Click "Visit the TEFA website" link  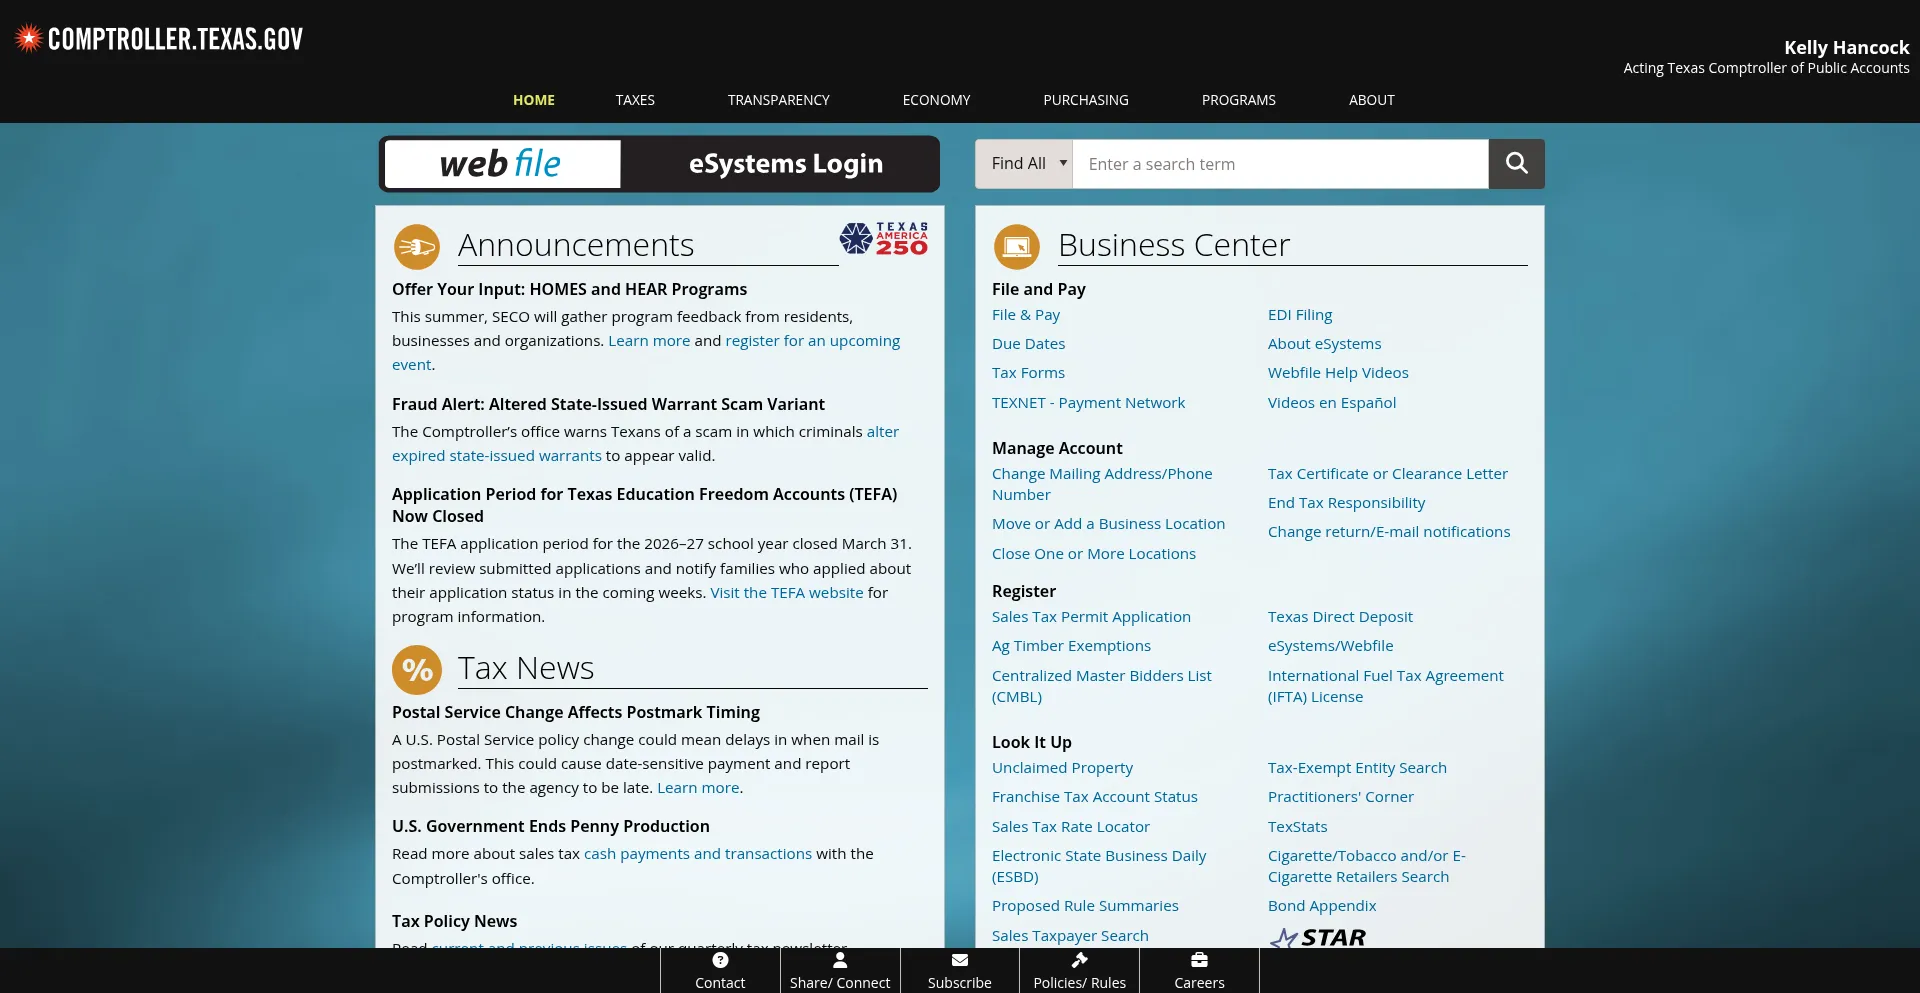pos(786,593)
